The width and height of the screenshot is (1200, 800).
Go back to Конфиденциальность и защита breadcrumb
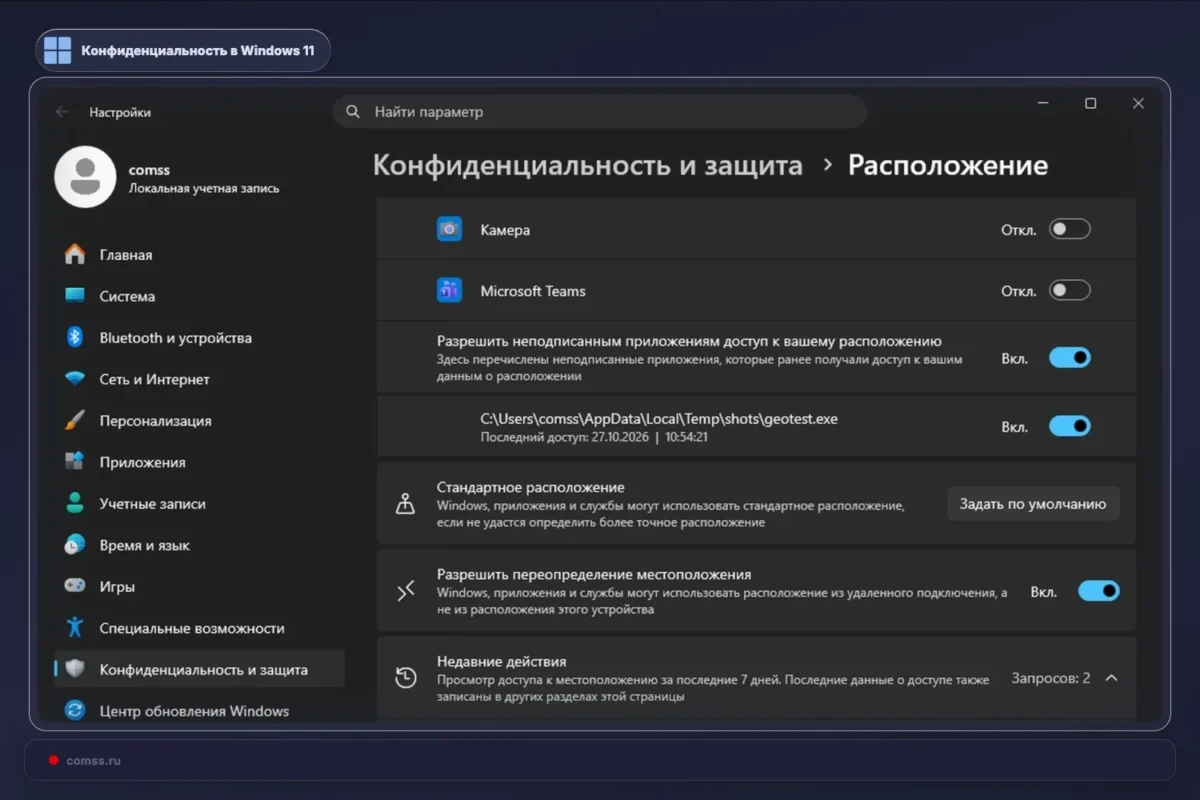pos(588,165)
